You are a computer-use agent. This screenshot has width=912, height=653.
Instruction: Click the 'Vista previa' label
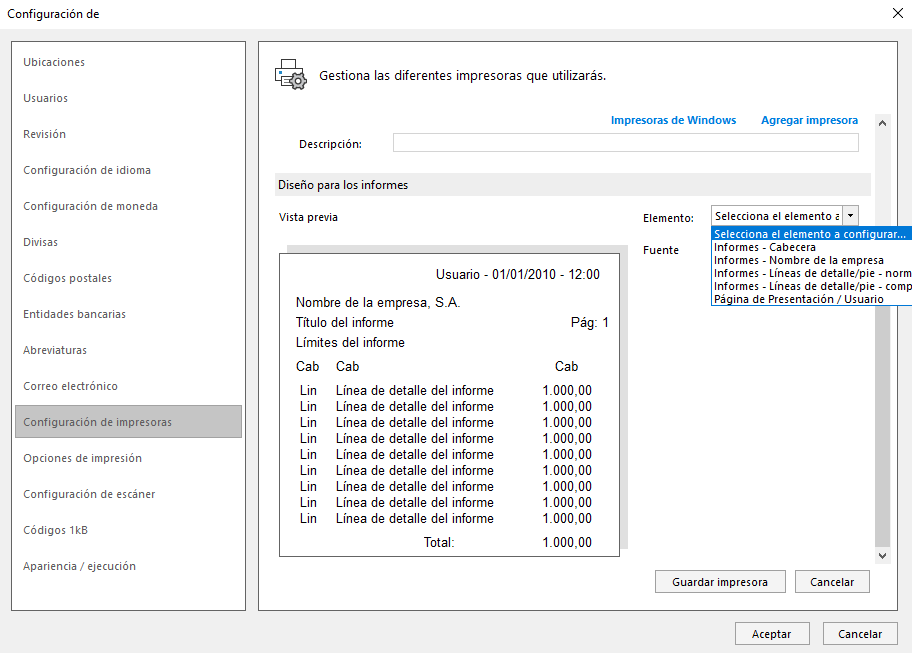click(308, 217)
